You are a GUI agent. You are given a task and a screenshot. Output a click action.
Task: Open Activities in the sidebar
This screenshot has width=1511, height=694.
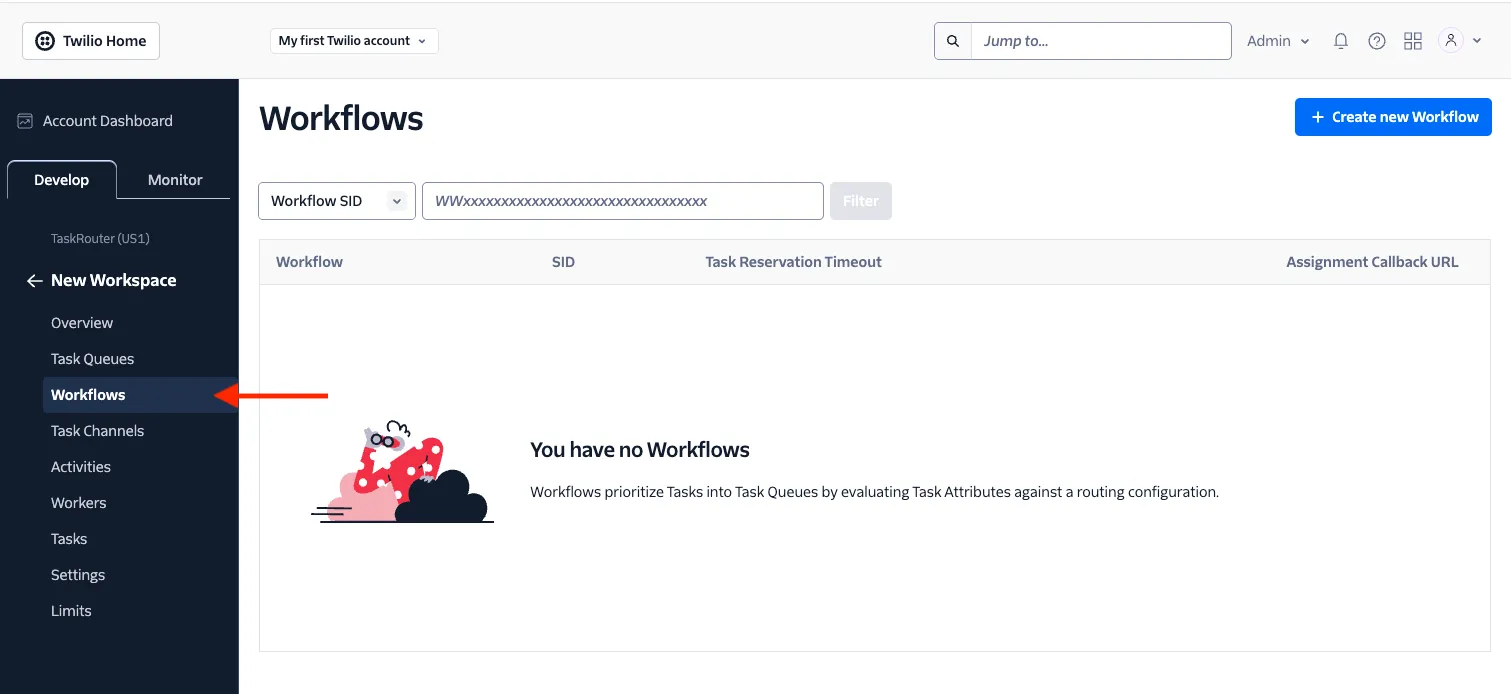81,467
